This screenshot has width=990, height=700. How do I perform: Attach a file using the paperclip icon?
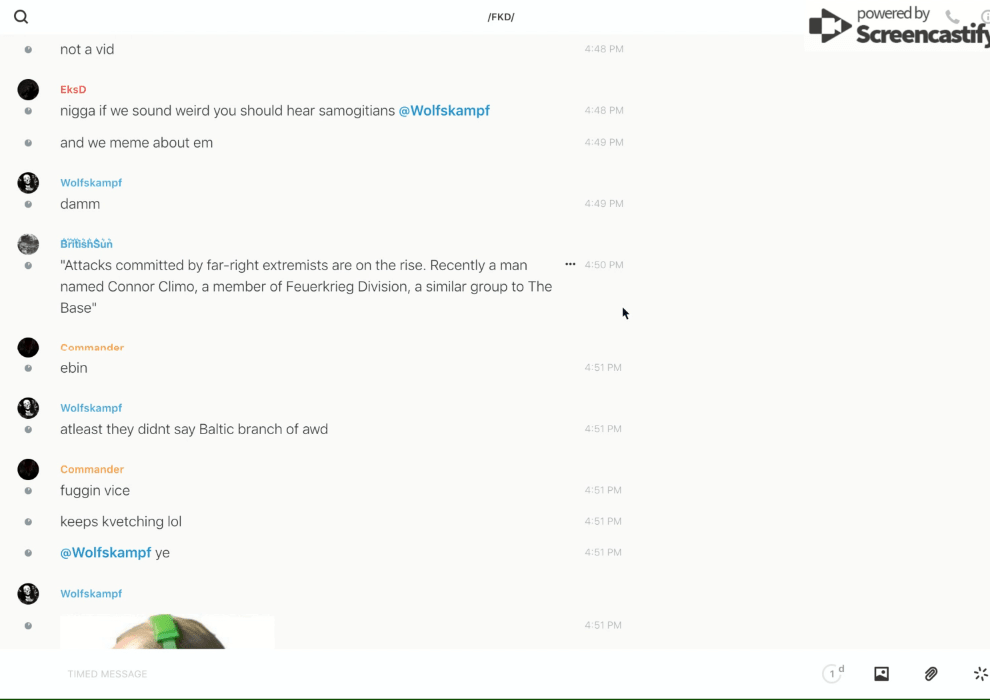(x=931, y=674)
